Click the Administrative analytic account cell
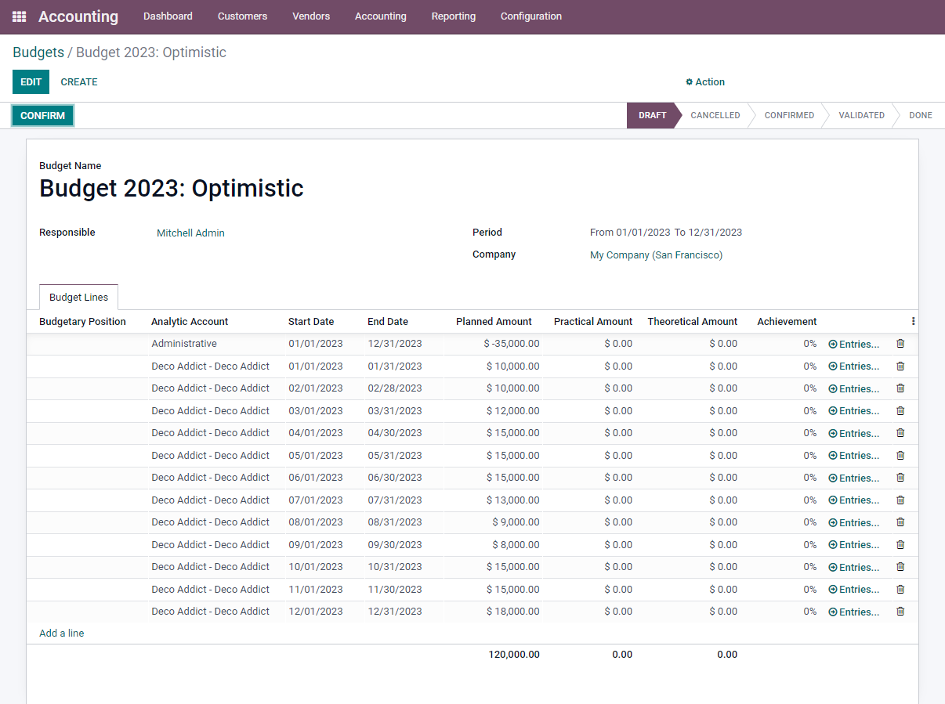 [x=184, y=344]
